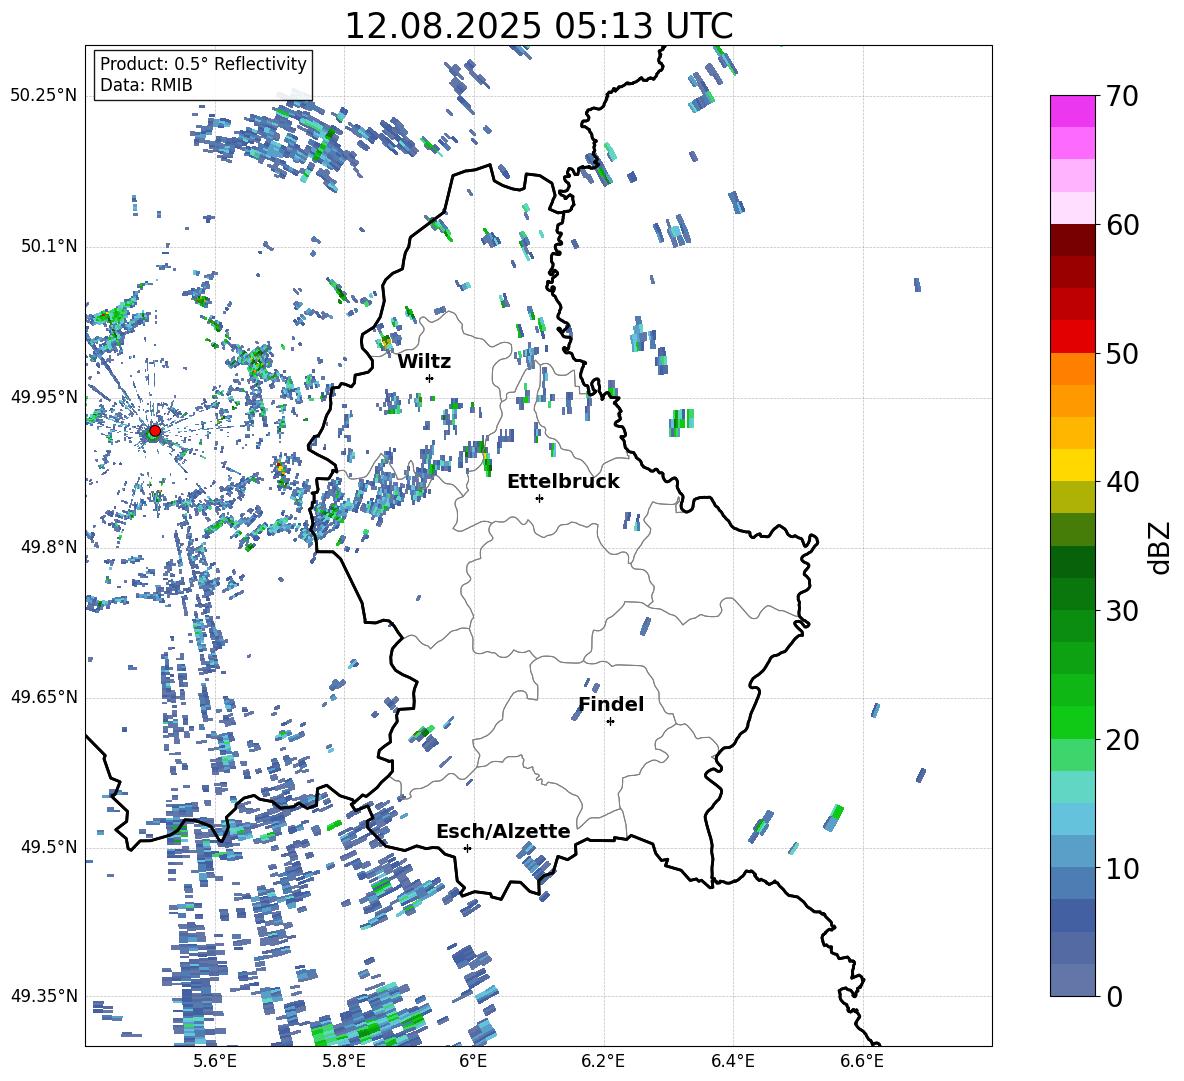Click the 5.6°E longitude label
The image size is (1184, 1081).
coord(215,1061)
